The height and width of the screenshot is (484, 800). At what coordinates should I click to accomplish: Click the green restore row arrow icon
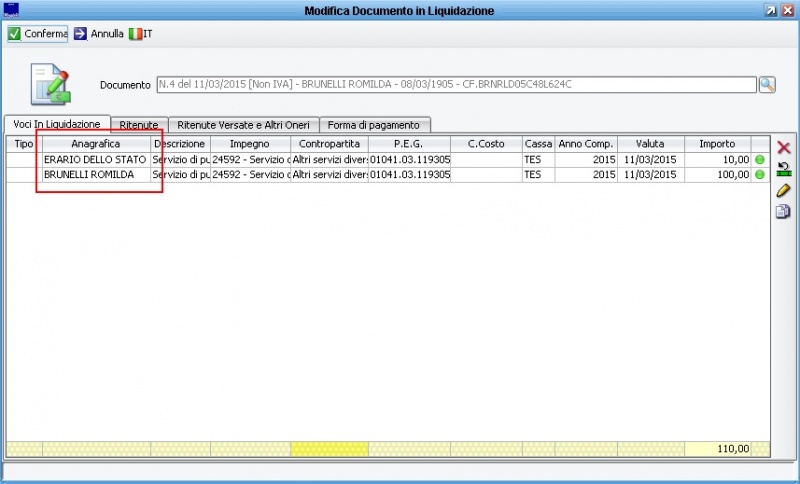(784, 169)
